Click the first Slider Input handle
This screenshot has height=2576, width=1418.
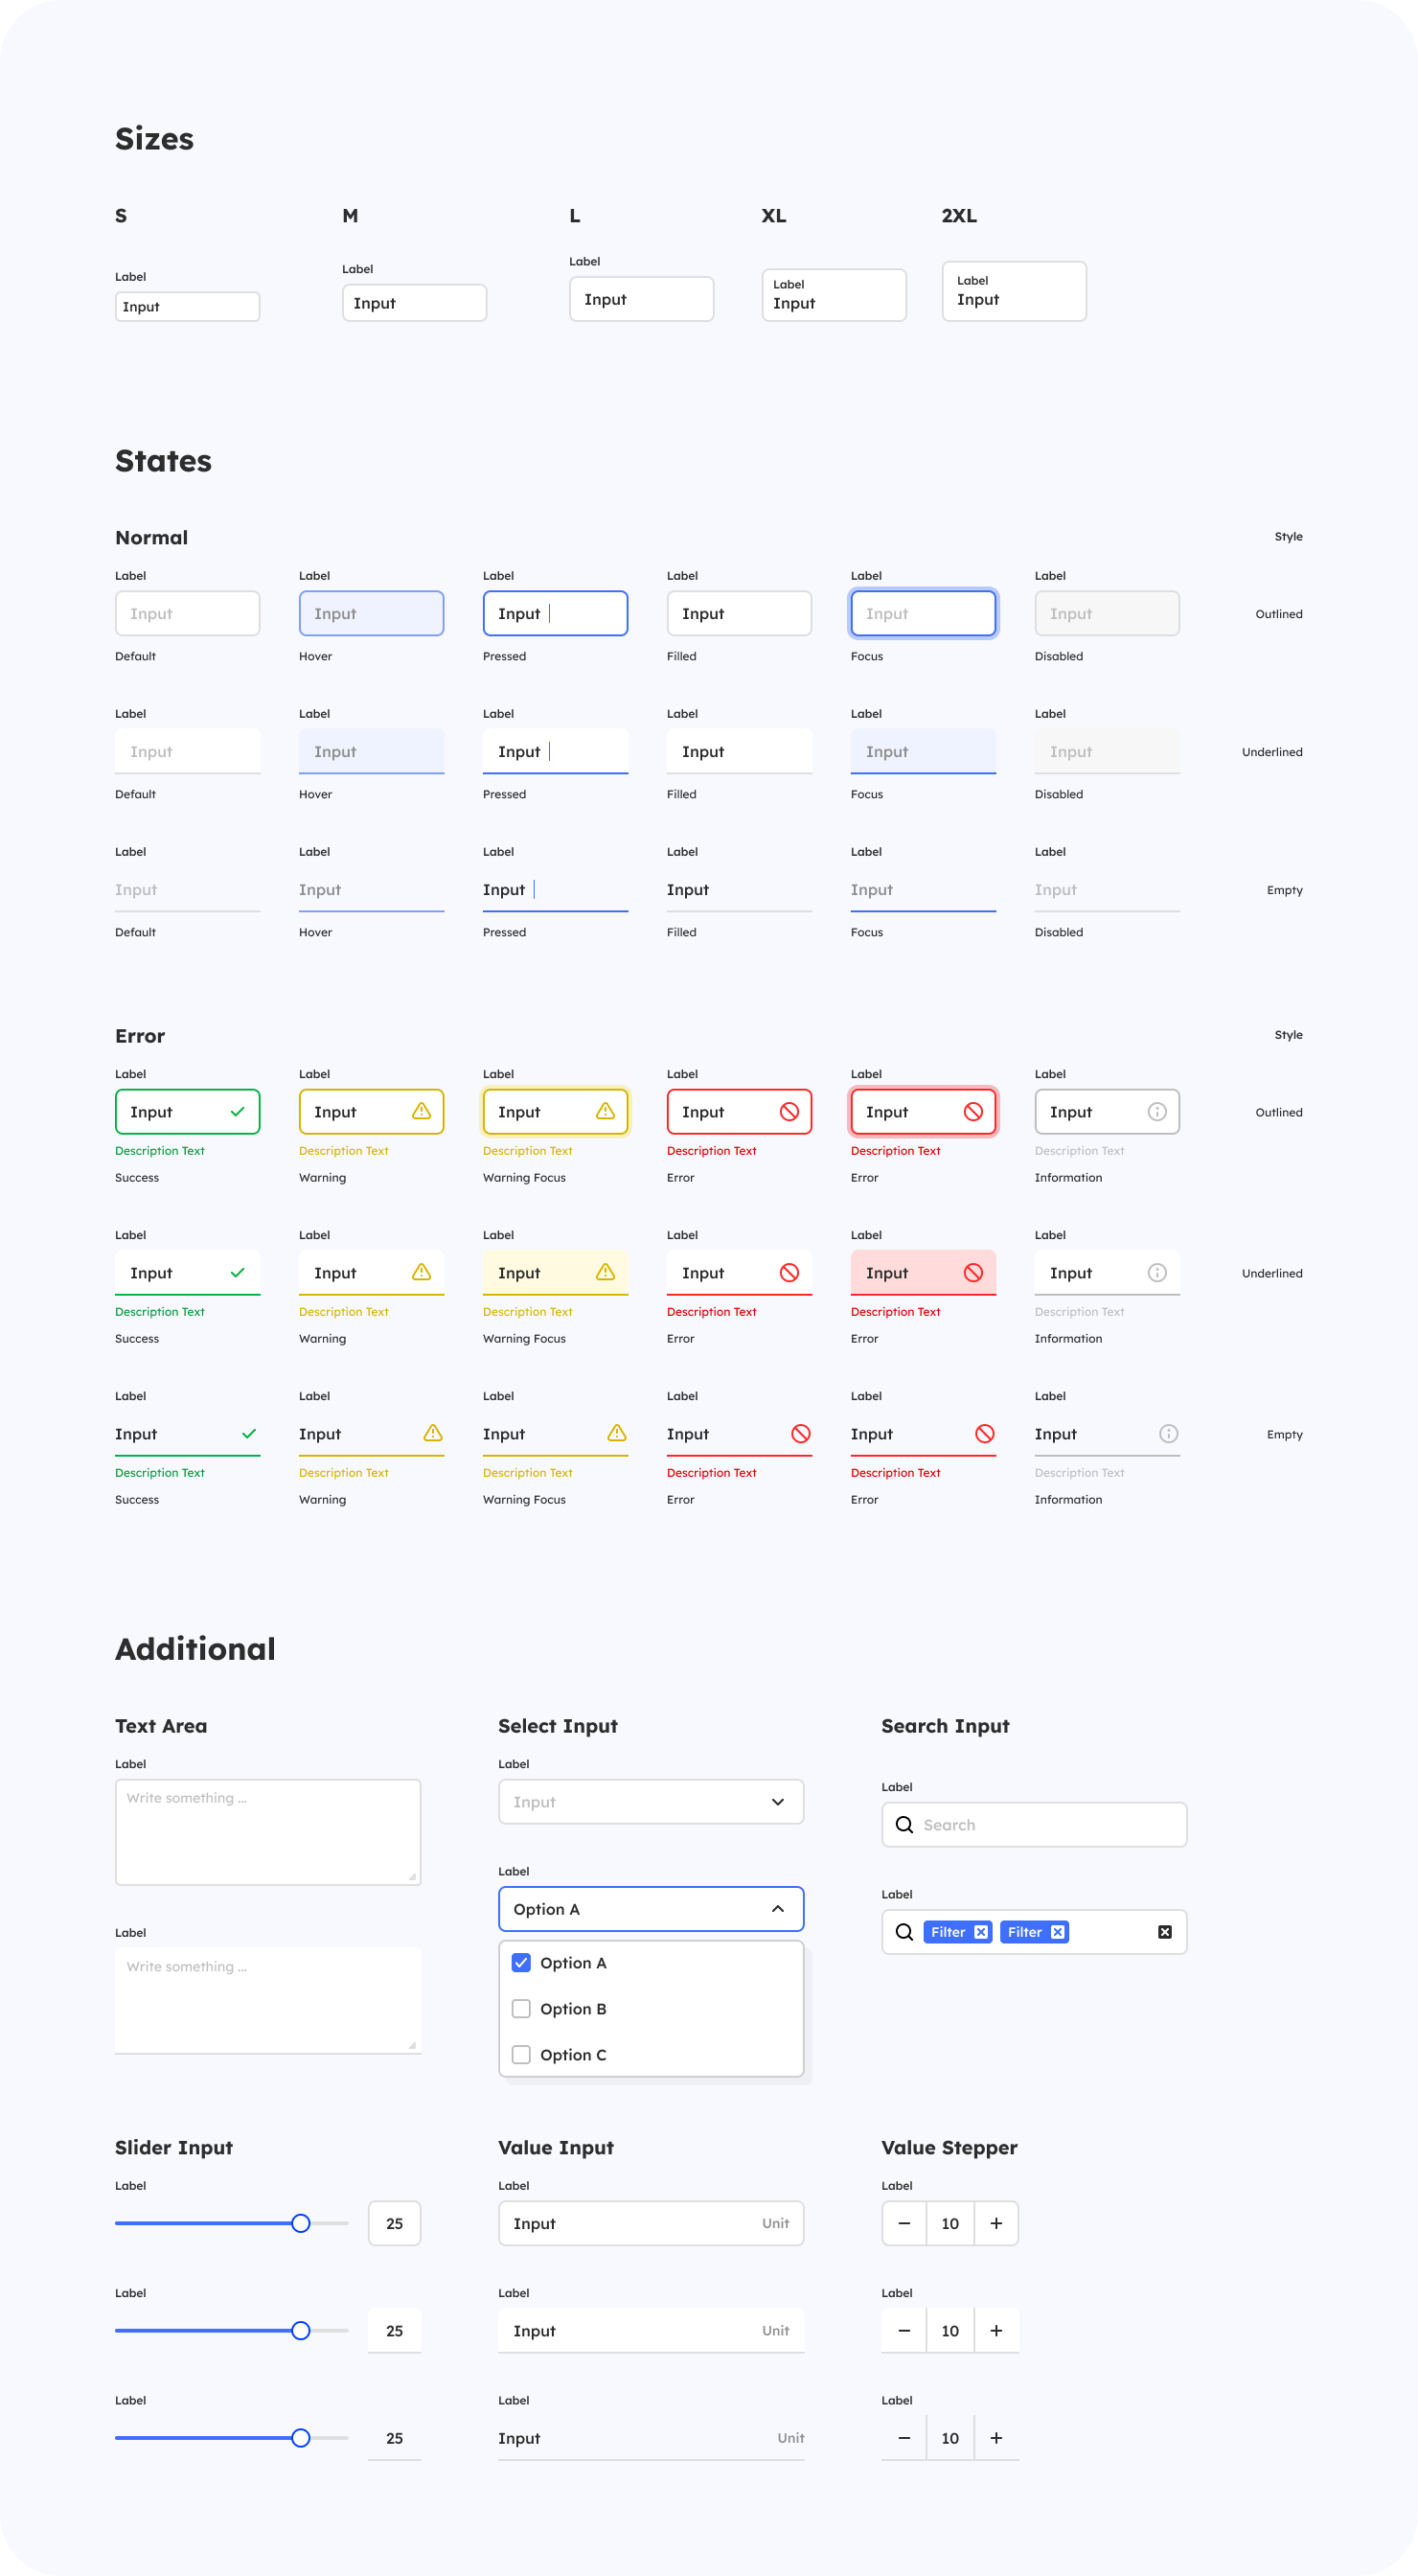pyautogui.click(x=301, y=2223)
